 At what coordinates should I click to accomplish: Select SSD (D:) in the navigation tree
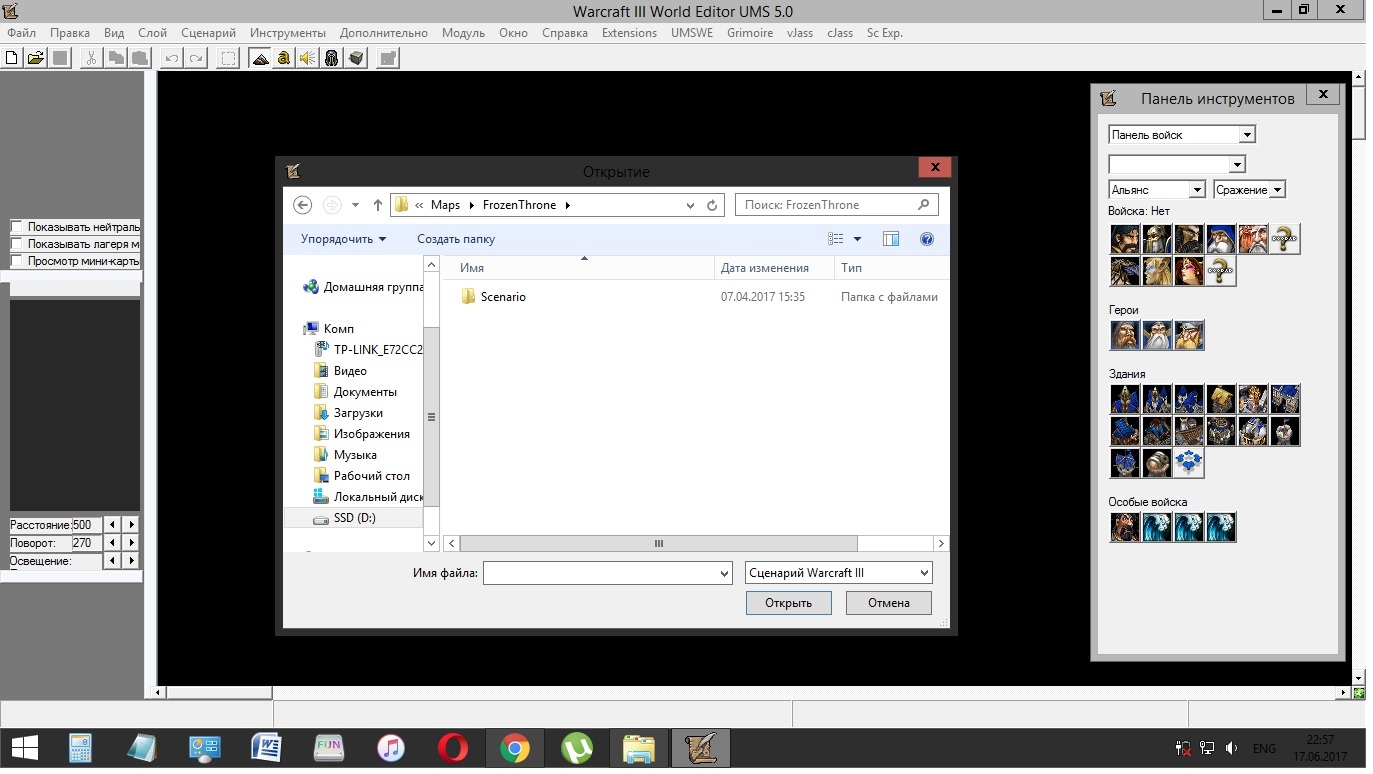pos(355,518)
